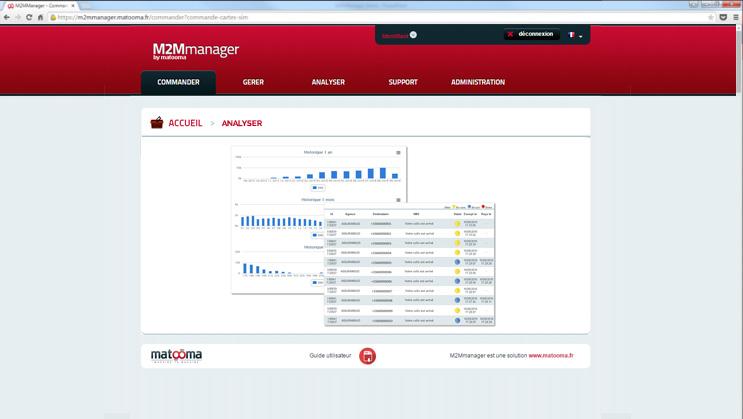Open the SUPPORT menu
Viewport: 743px width, 419px height.
403,82
